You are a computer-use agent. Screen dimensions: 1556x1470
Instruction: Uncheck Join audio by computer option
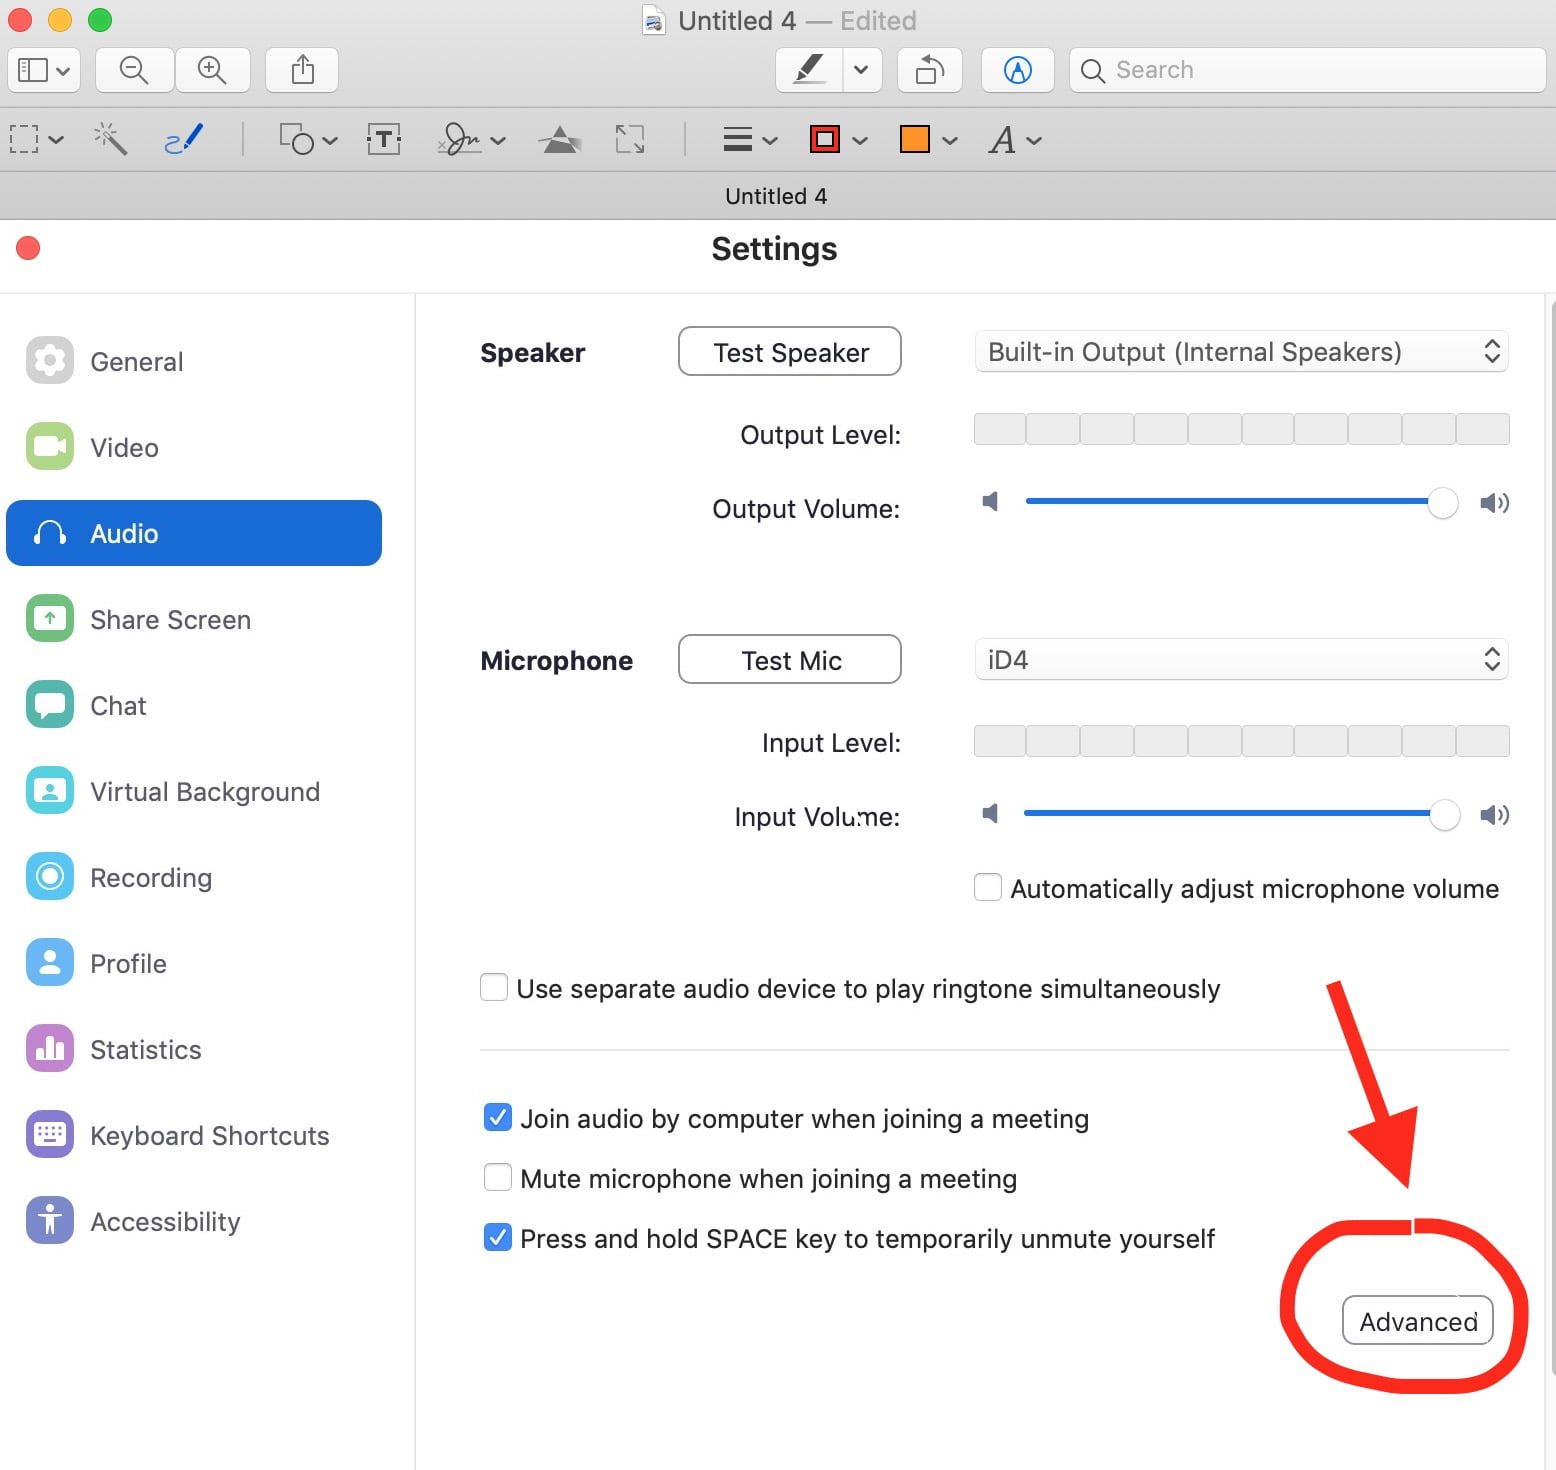tap(498, 1118)
